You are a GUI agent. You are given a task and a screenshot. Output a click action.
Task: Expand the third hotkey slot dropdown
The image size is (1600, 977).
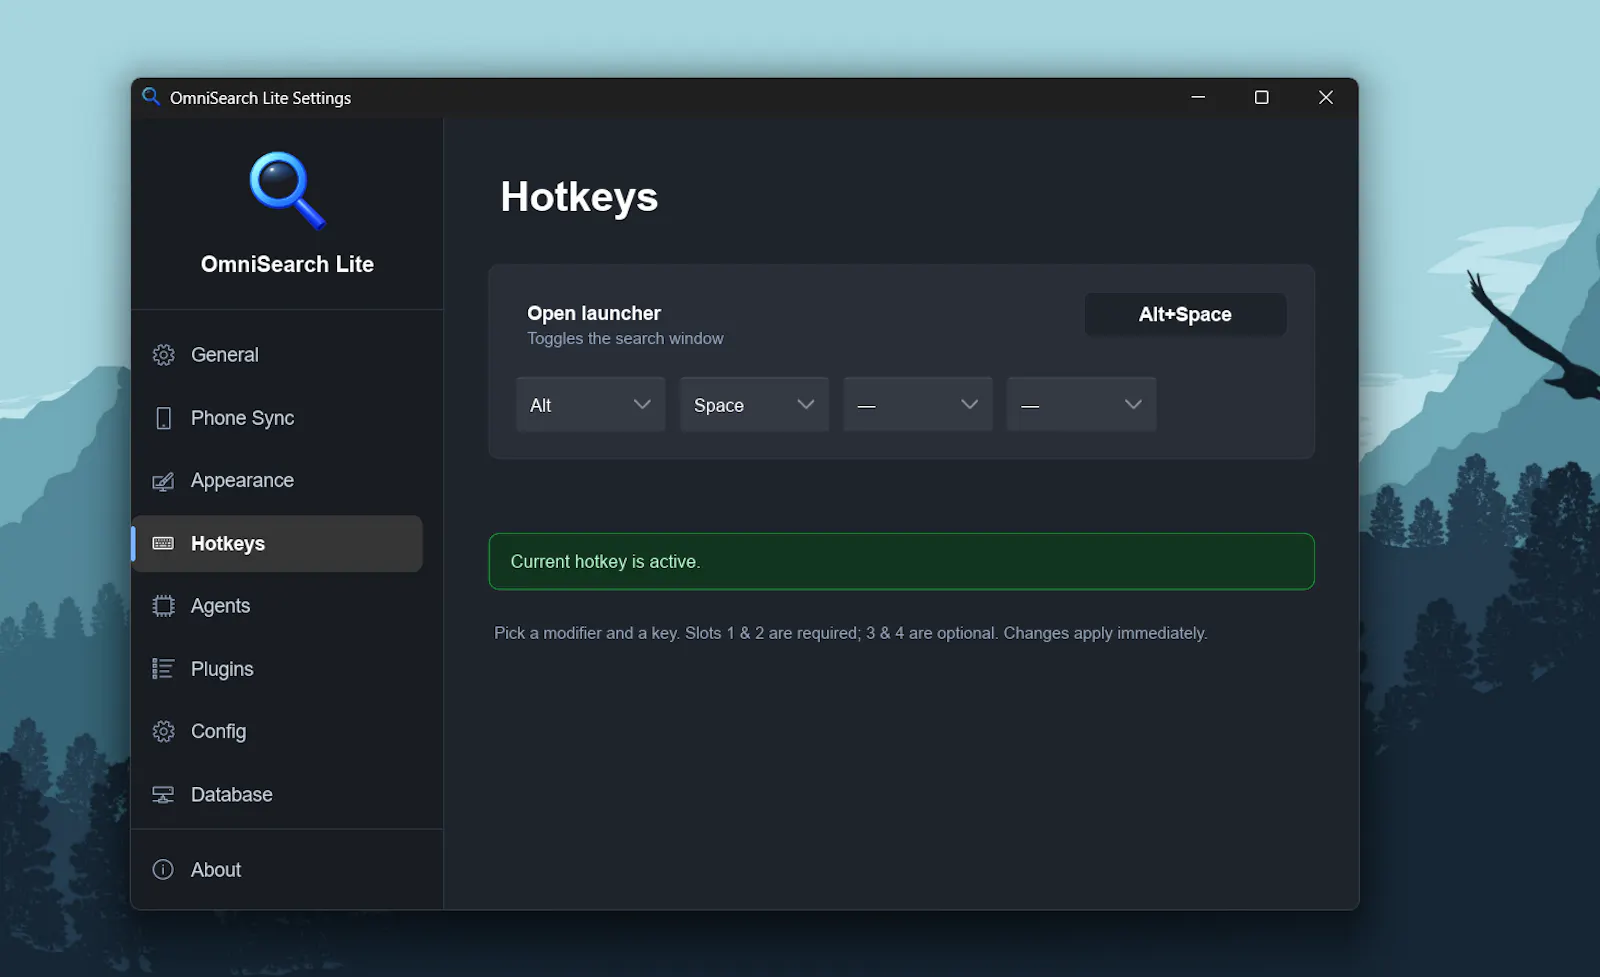917,404
